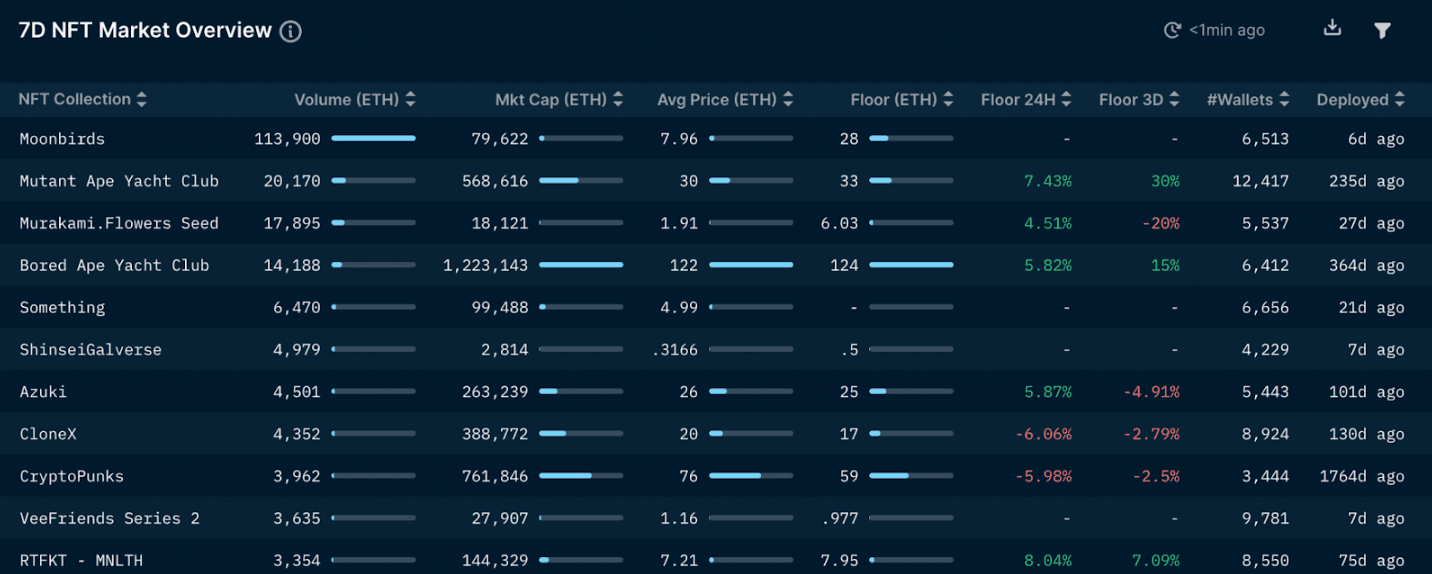Open the filter funnel icon
Image resolution: width=1432 pixels, height=574 pixels.
click(1383, 31)
